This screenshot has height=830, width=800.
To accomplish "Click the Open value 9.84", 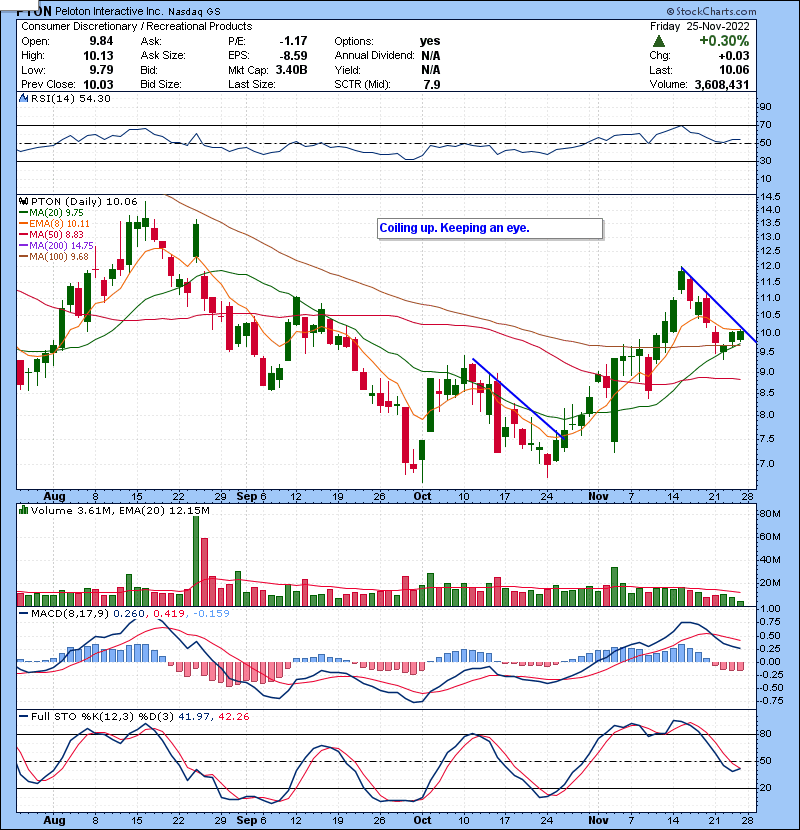I will [x=101, y=41].
